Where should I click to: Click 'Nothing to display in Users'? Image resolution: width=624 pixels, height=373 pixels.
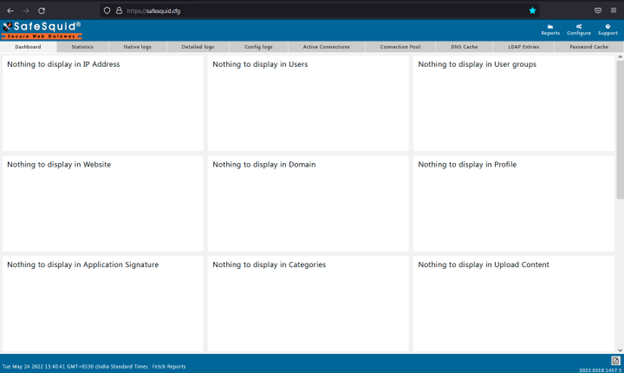click(260, 64)
